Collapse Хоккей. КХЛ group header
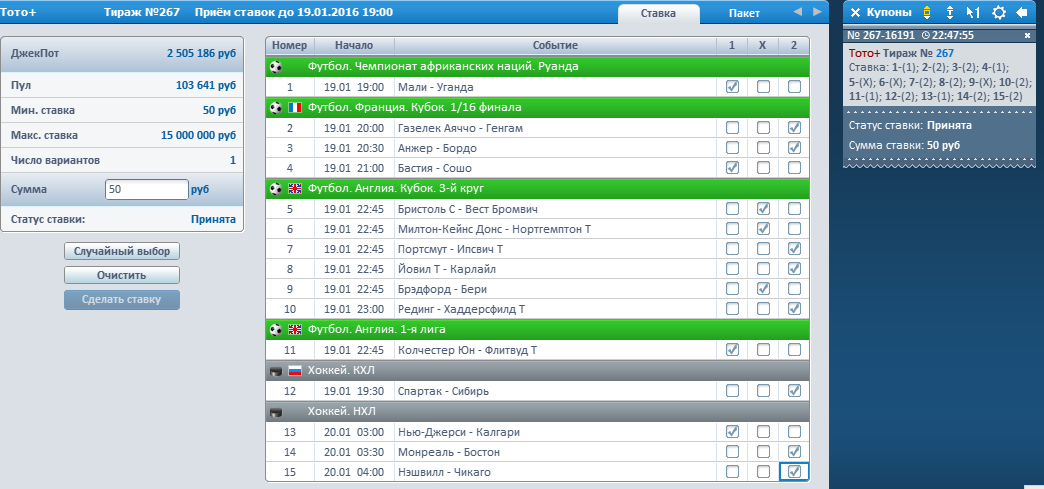The image size is (1044, 489). tap(537, 370)
